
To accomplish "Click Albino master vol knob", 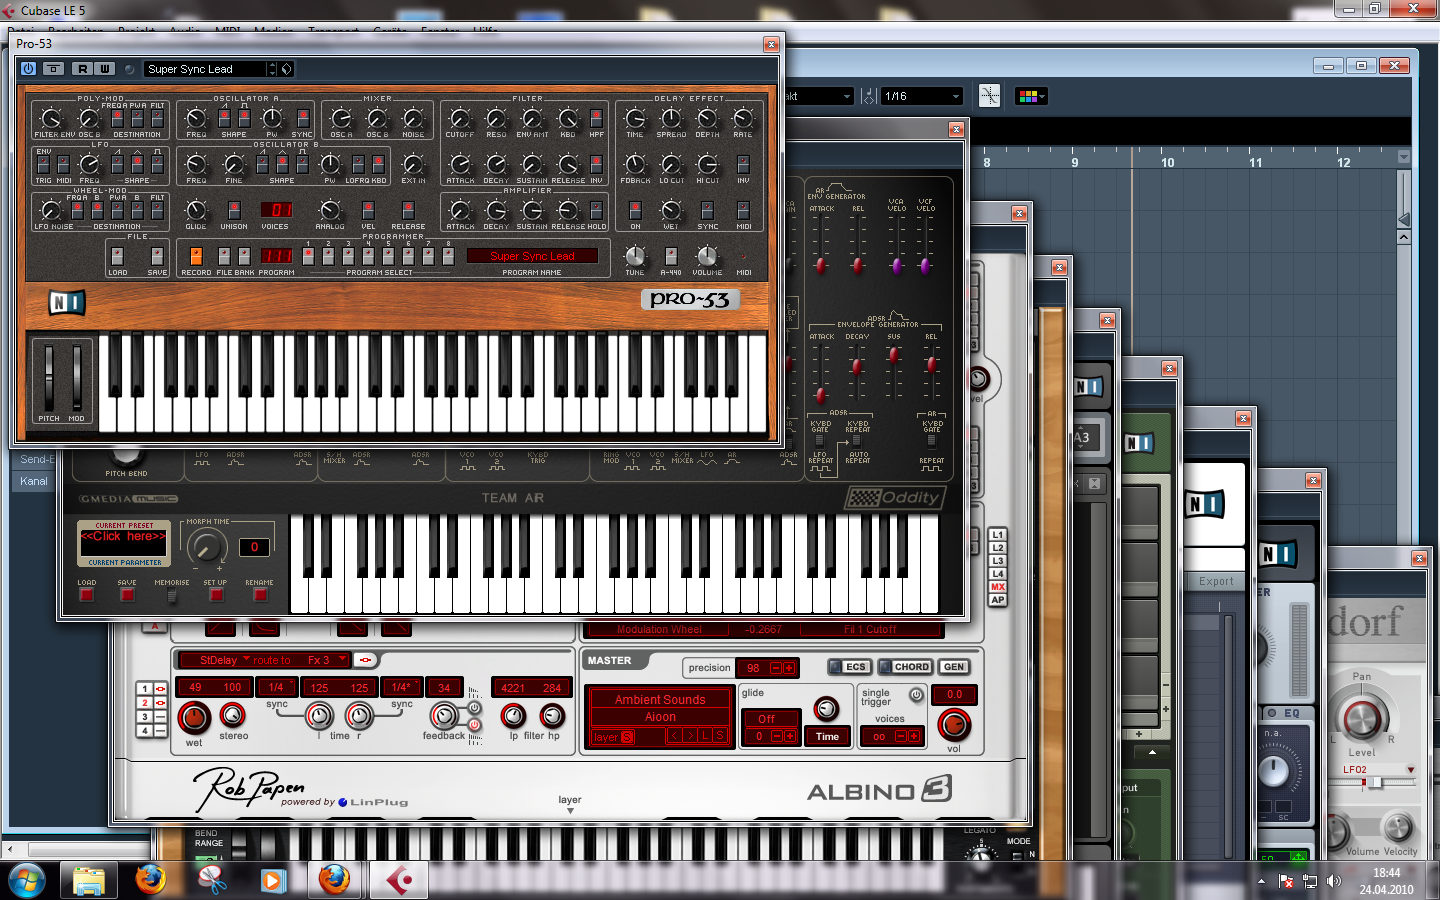I will coord(954,724).
